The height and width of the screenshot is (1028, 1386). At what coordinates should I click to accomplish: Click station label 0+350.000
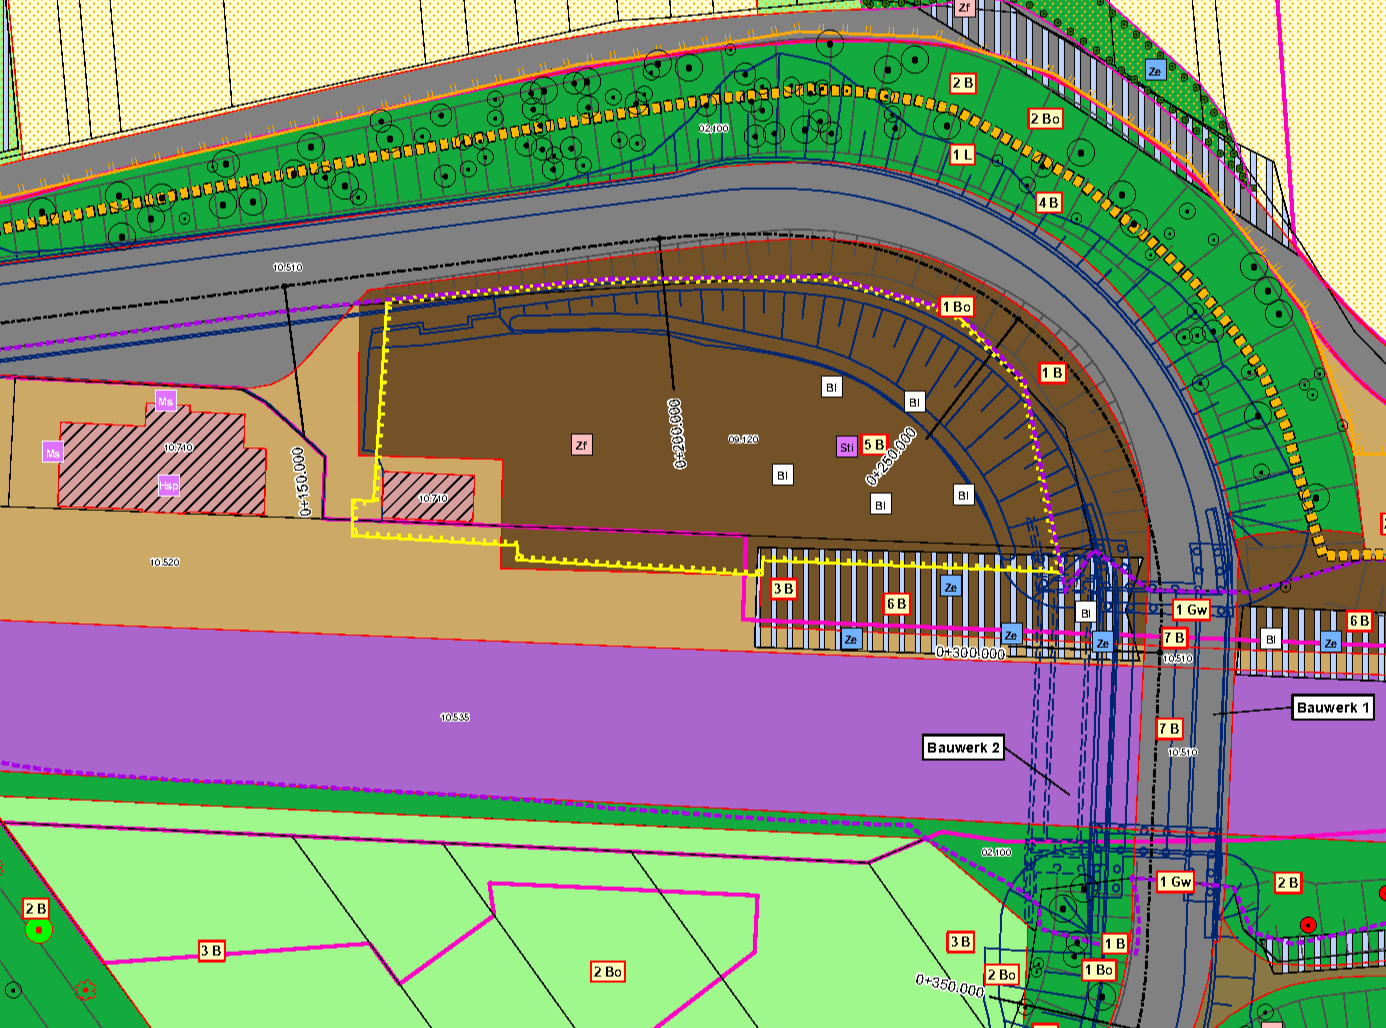950,985
